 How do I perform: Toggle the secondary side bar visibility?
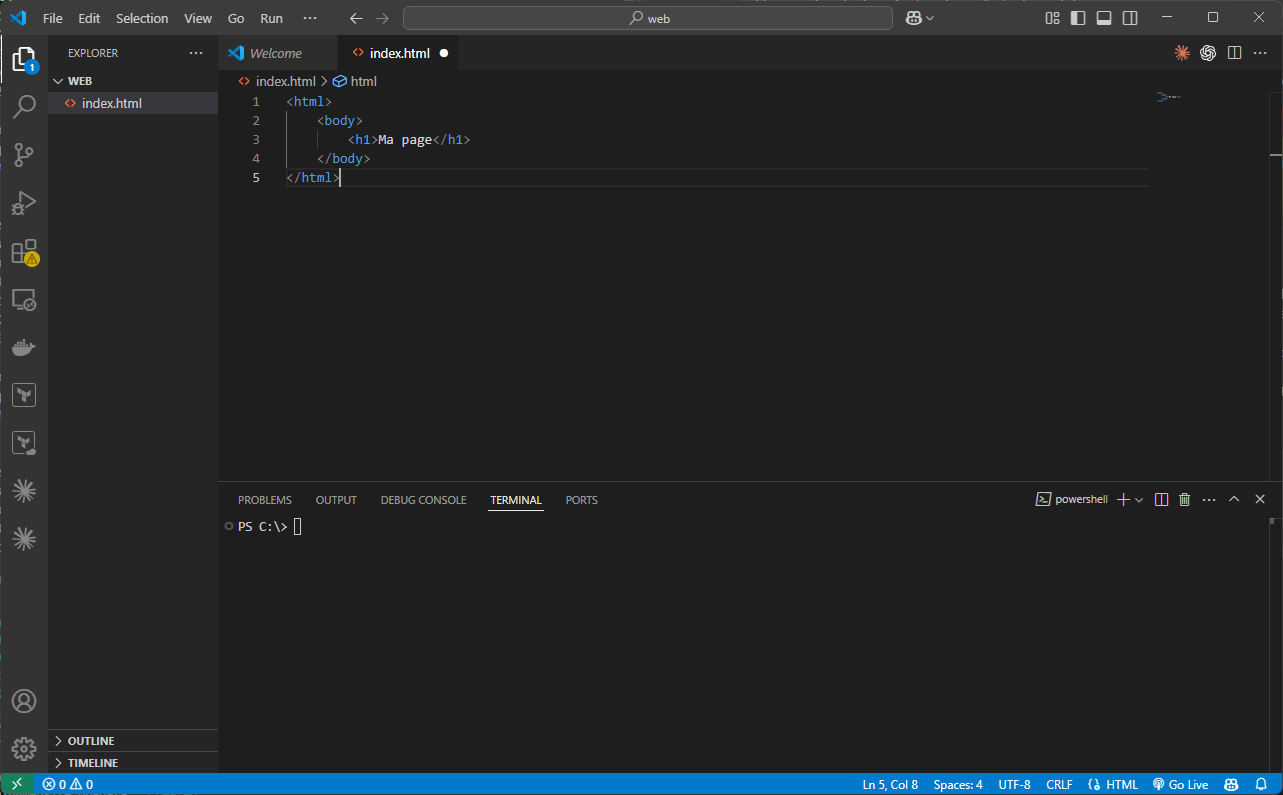[1130, 18]
